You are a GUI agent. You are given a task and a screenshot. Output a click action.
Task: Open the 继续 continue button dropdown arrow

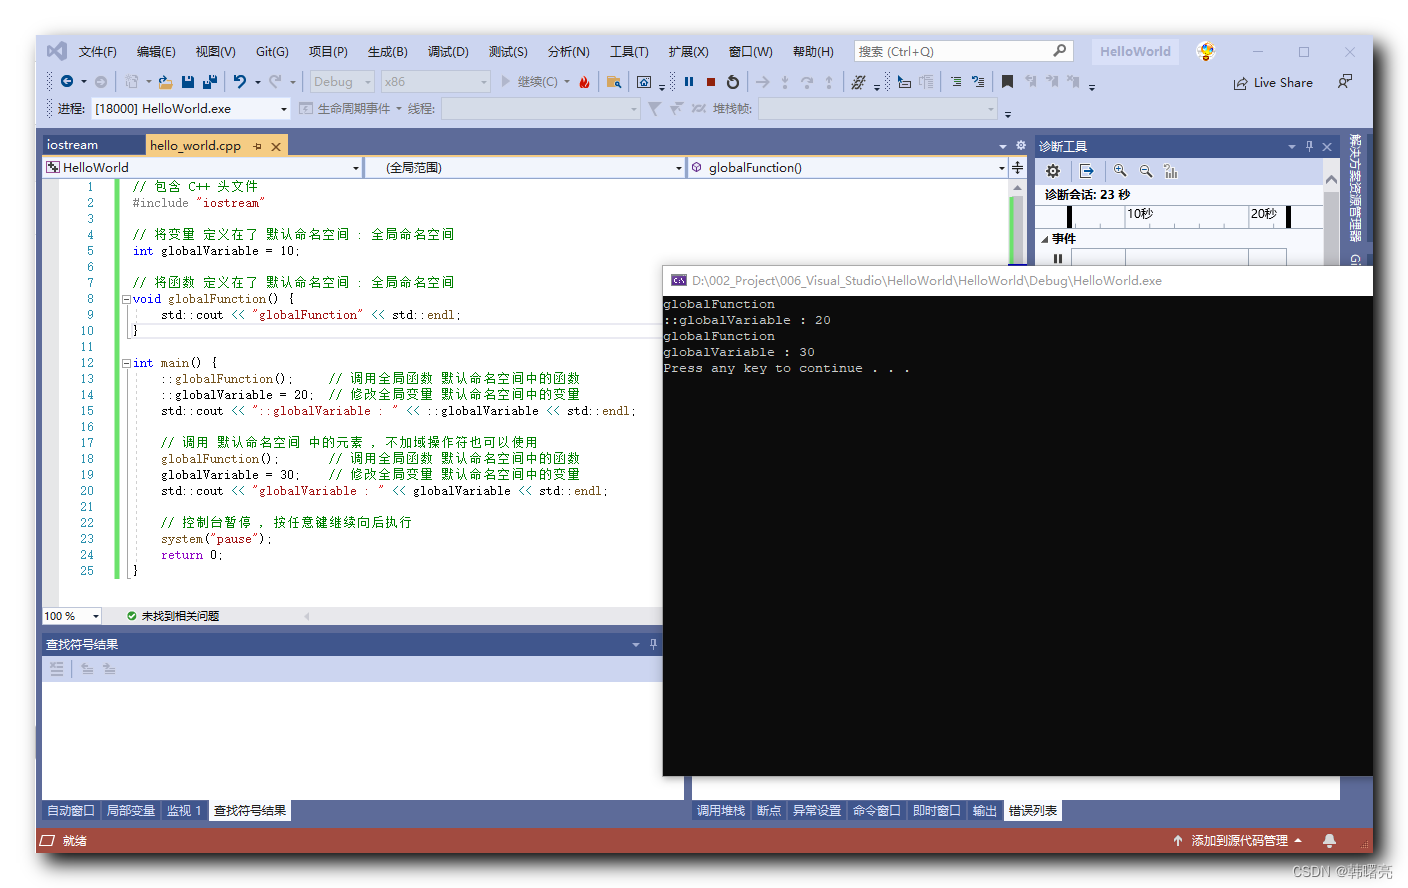[567, 82]
